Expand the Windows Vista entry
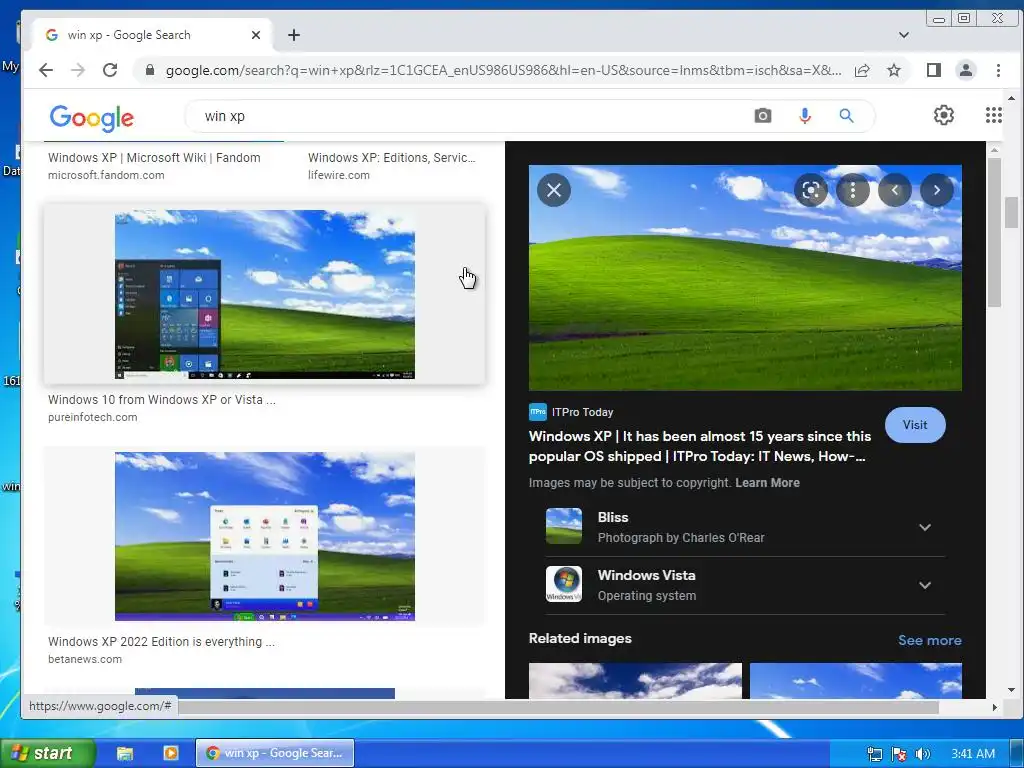Viewport: 1024px width, 768px height. pyautogui.click(x=925, y=585)
